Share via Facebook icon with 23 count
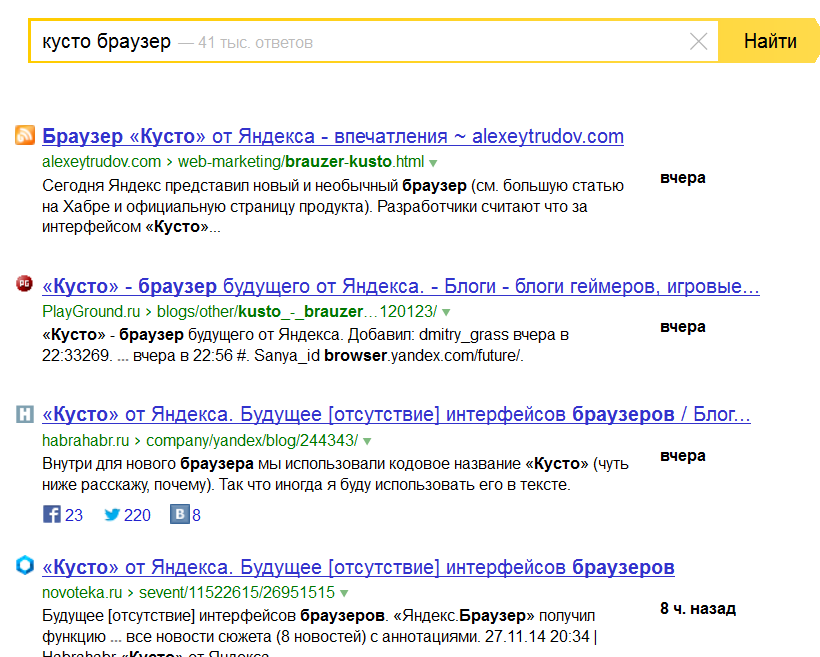This screenshot has width=820, height=657. [52, 515]
